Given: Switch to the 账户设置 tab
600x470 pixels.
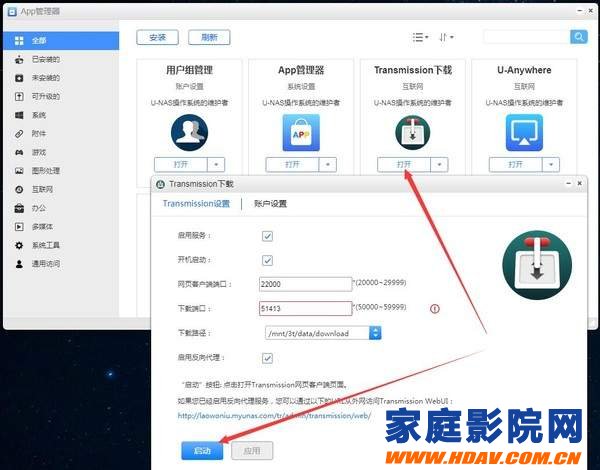Looking at the screenshot, I should pos(270,204).
